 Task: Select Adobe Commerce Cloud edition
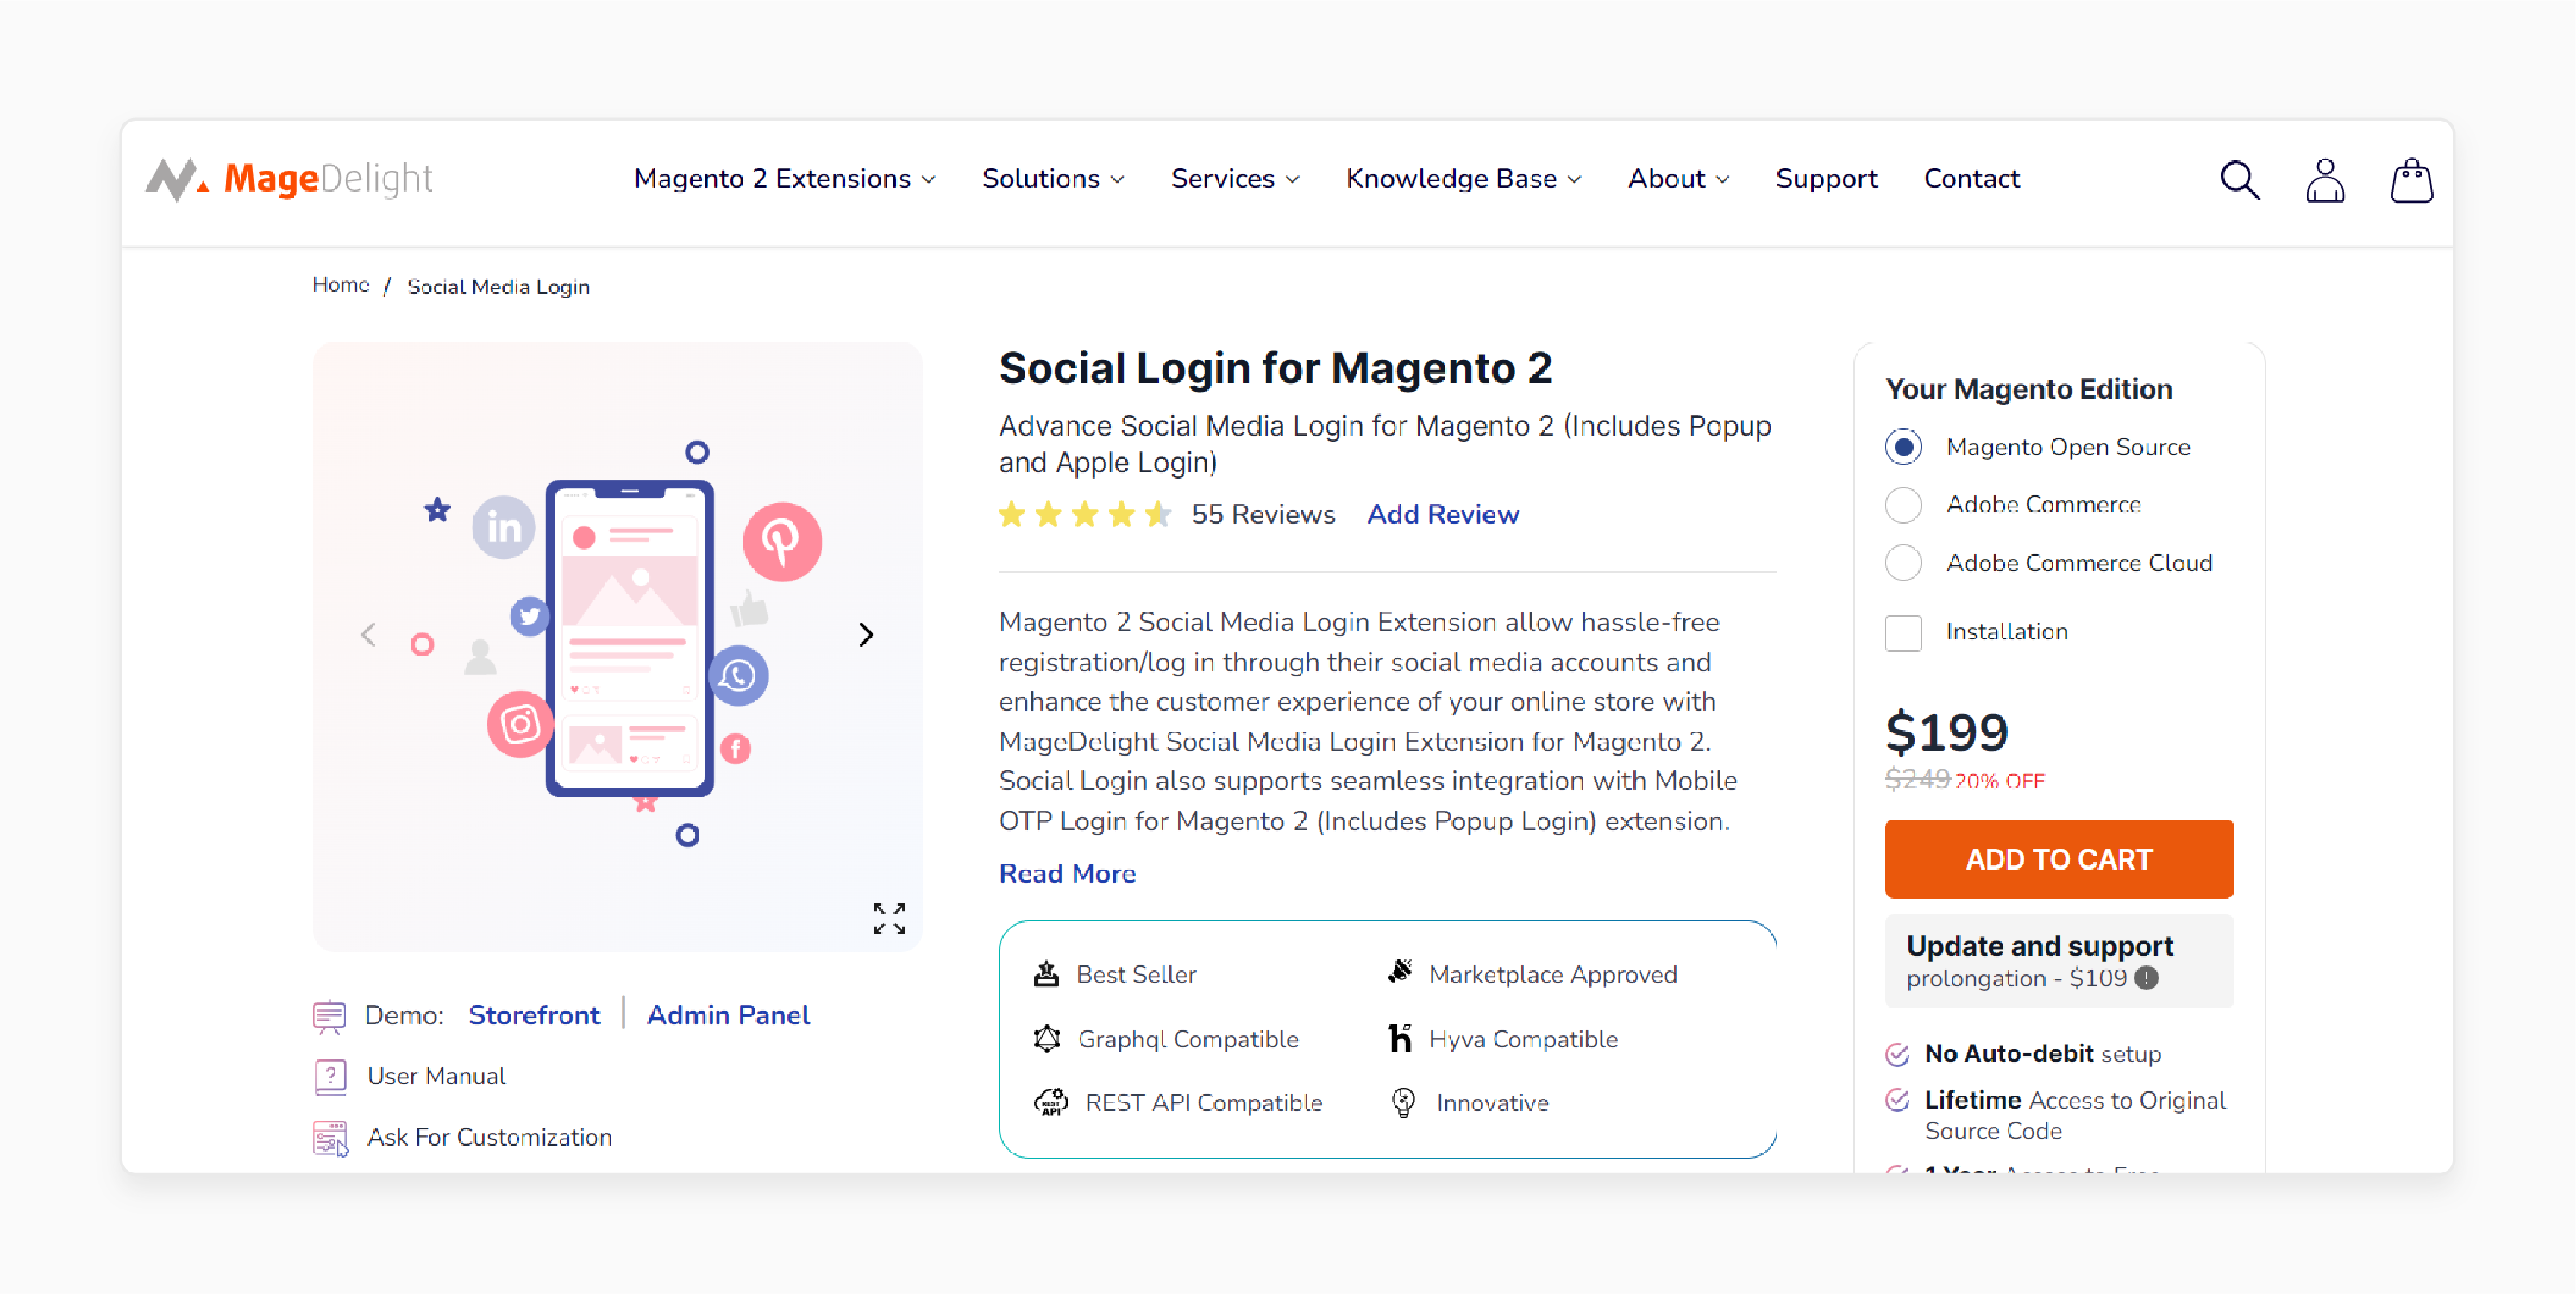(x=1903, y=562)
